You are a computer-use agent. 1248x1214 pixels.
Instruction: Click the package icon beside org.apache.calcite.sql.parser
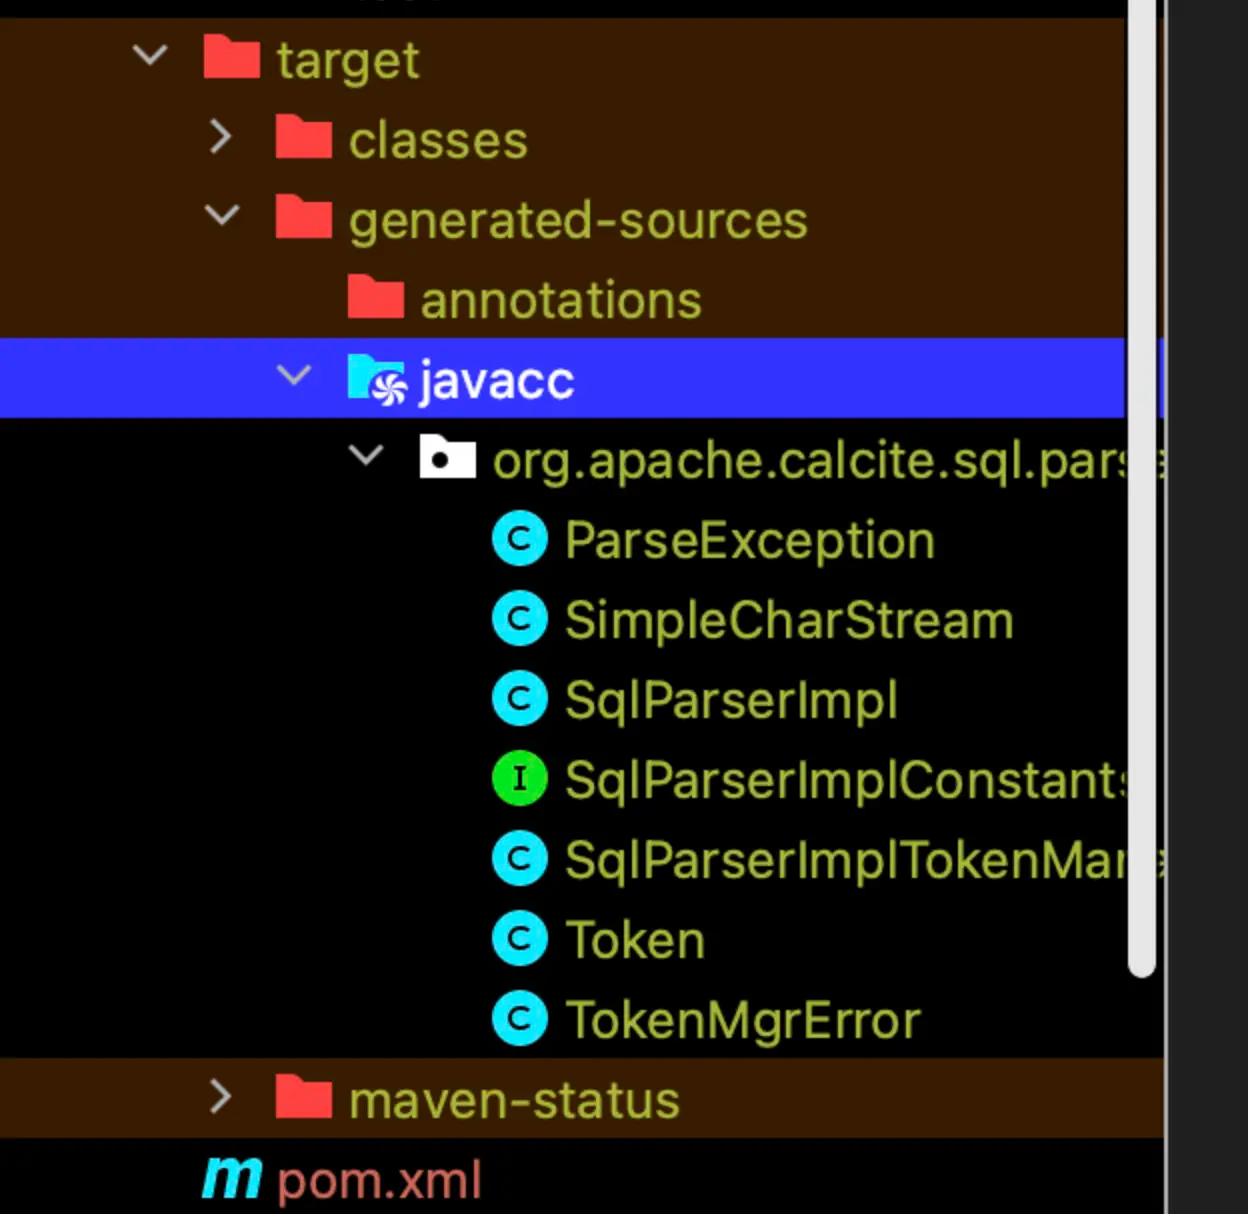click(x=446, y=458)
